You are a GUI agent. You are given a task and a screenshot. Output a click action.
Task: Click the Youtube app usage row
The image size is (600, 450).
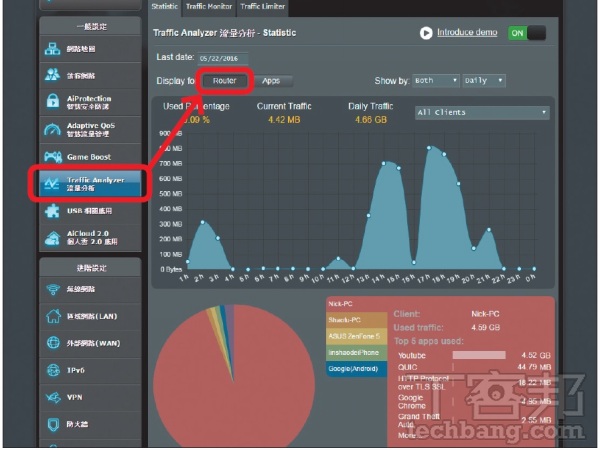(x=474, y=355)
